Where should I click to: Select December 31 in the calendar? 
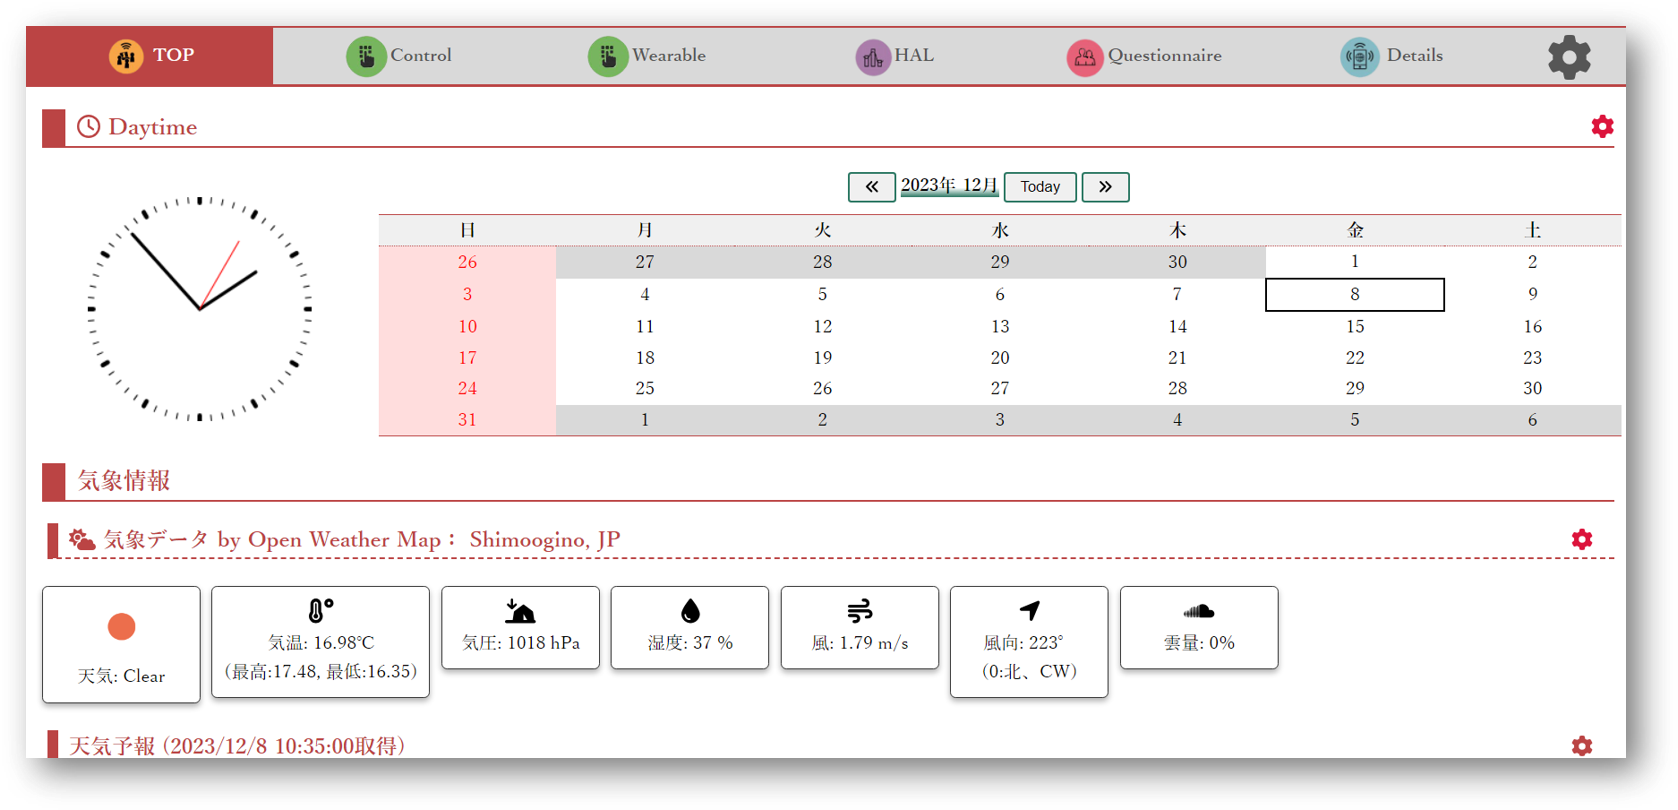pyautogui.click(x=467, y=420)
